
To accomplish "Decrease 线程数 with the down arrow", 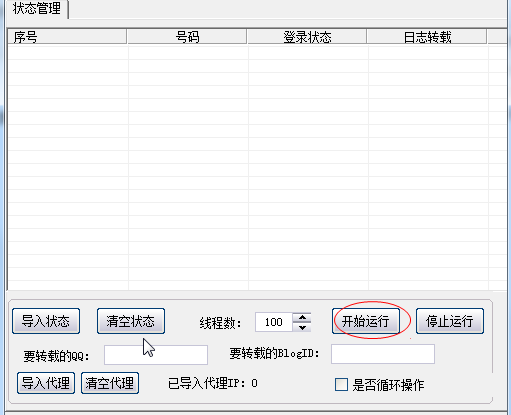I will (x=302, y=327).
